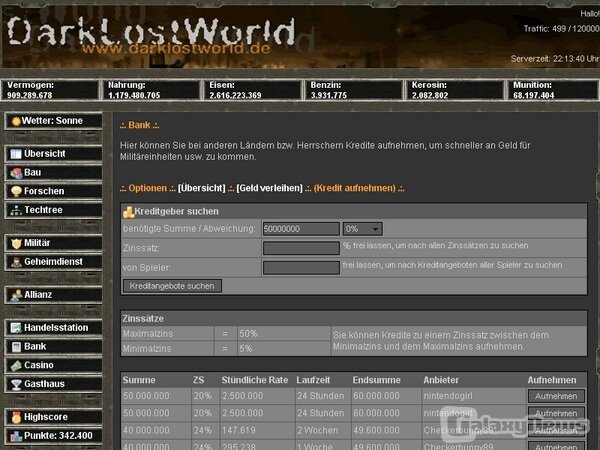Click the Gasthaus cup icon
This screenshot has height=450, width=600.
coord(16,384)
